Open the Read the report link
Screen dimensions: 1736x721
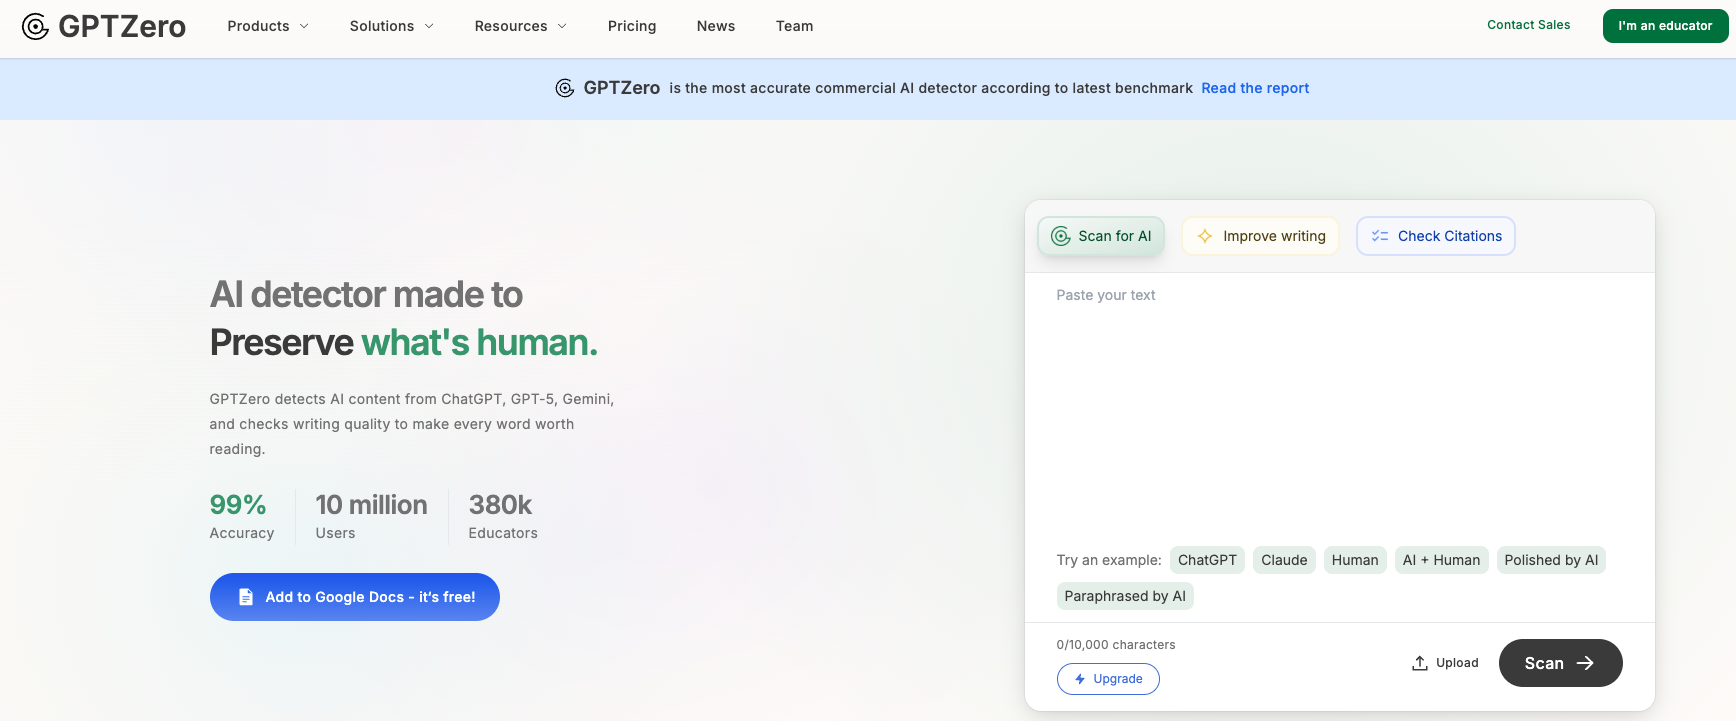pyautogui.click(x=1255, y=88)
